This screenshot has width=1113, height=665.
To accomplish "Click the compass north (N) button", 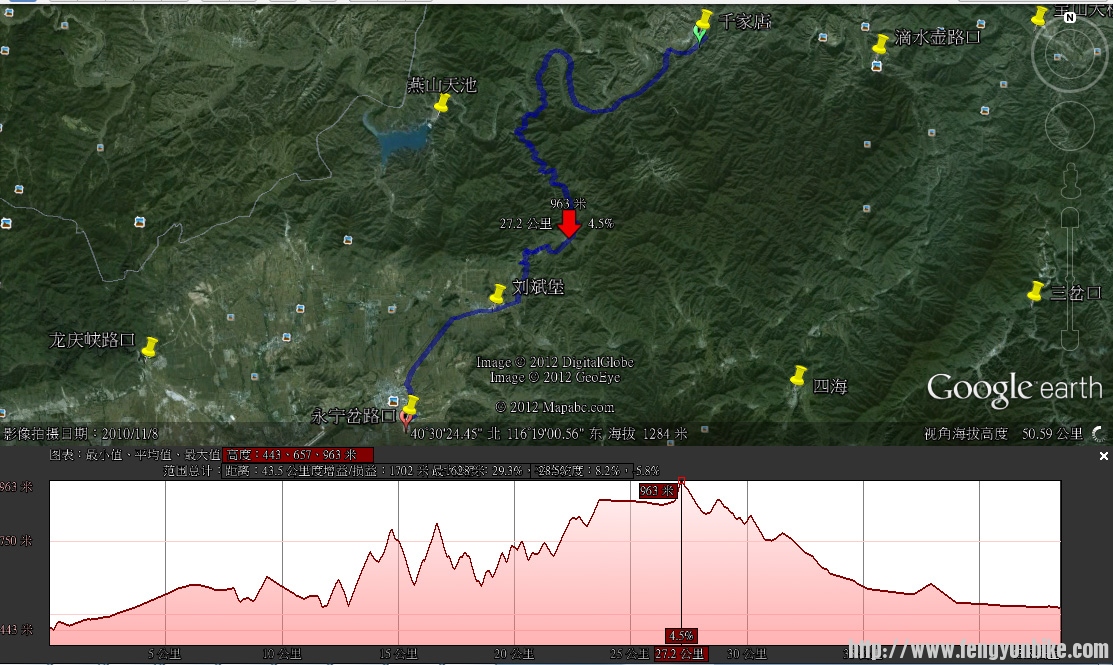I will click(1070, 17).
